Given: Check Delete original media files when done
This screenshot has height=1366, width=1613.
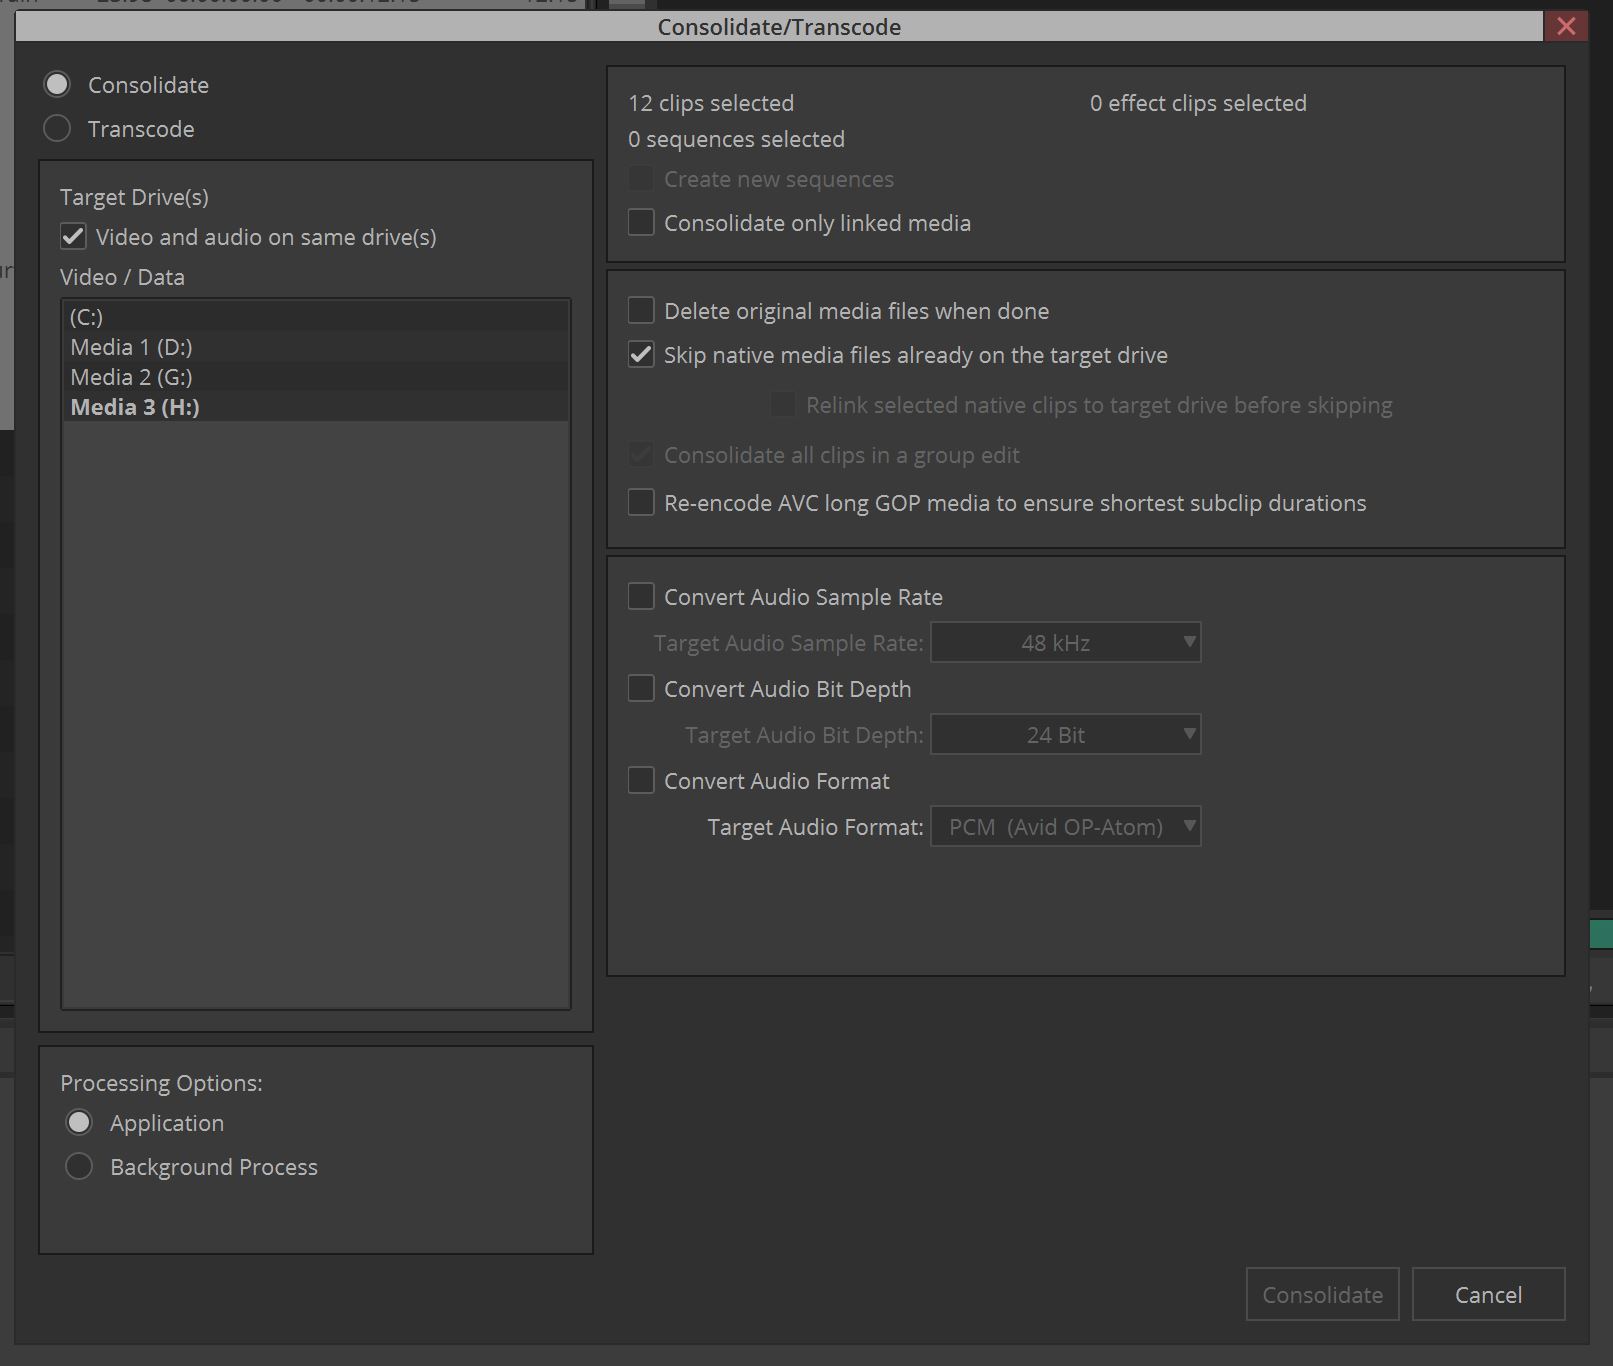Looking at the screenshot, I should 641,311.
